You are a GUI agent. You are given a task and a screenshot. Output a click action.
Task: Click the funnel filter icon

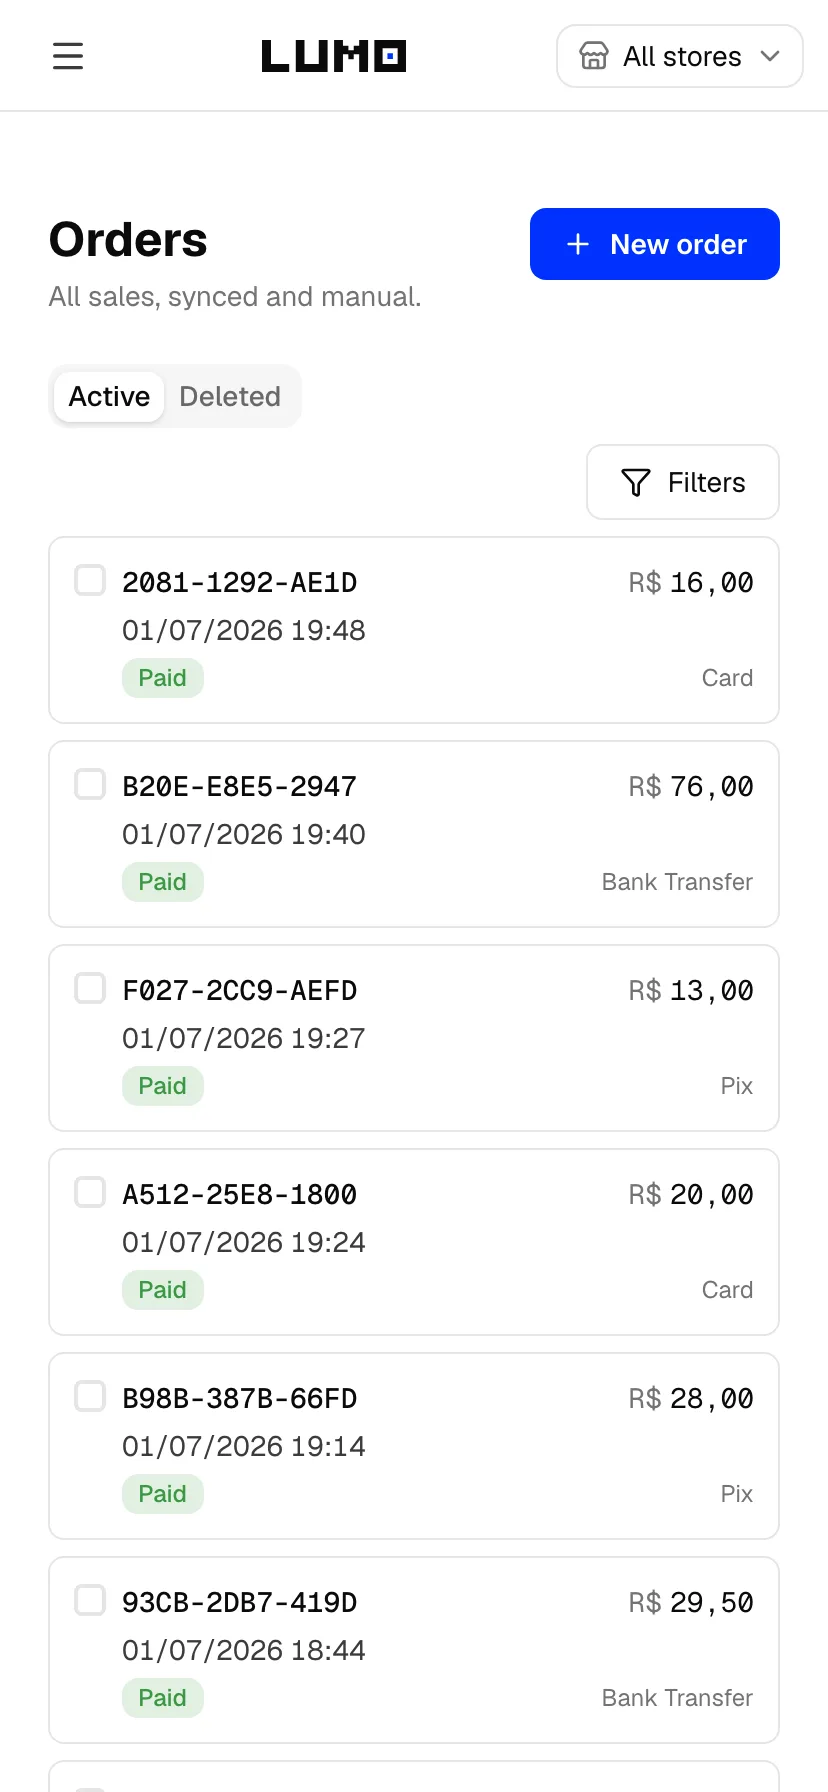coord(636,483)
